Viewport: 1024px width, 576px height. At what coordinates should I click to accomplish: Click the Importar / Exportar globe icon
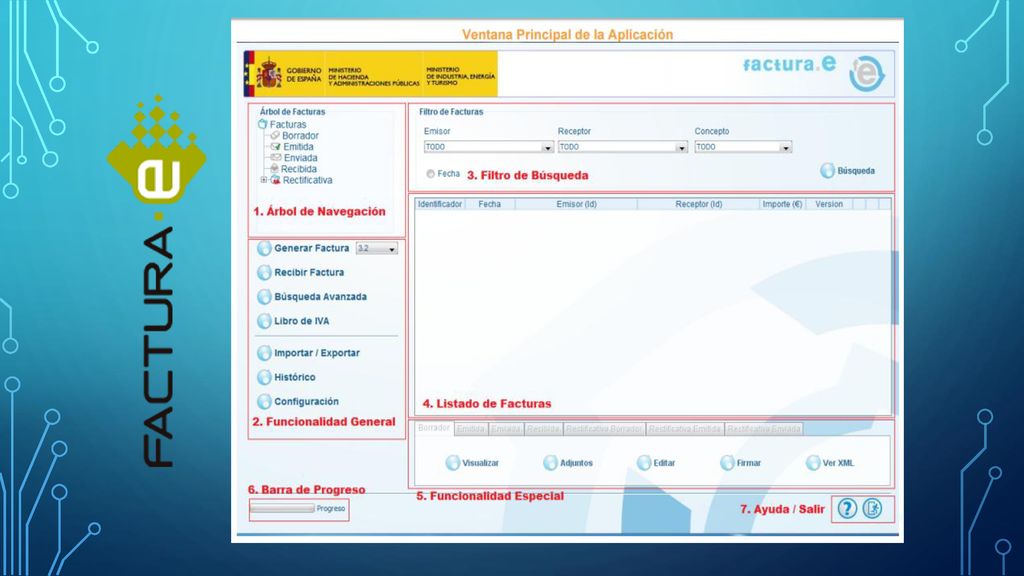pos(264,353)
